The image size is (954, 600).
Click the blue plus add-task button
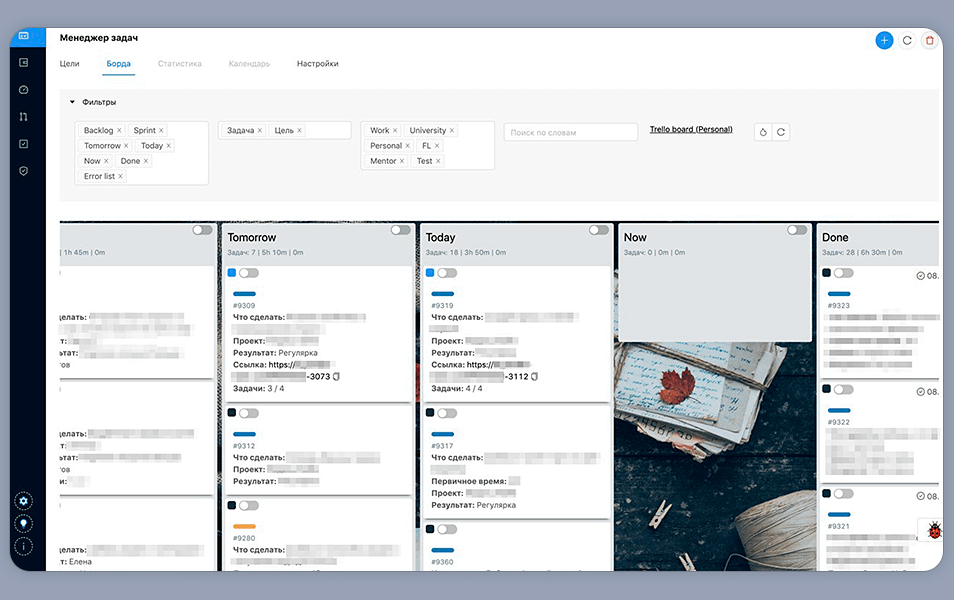coord(884,41)
